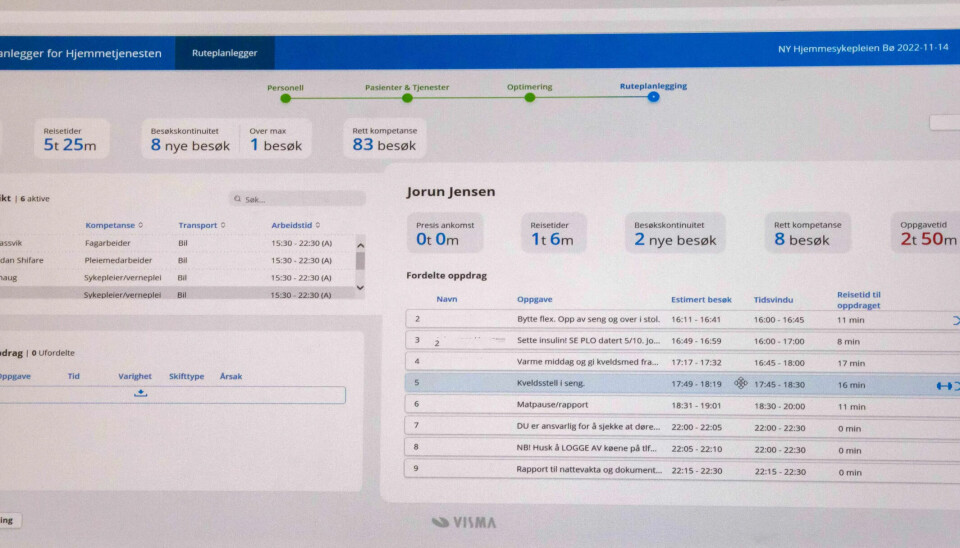Click the upload icon in the Ufordelte drop zone
960x548 pixels.
(x=141, y=393)
